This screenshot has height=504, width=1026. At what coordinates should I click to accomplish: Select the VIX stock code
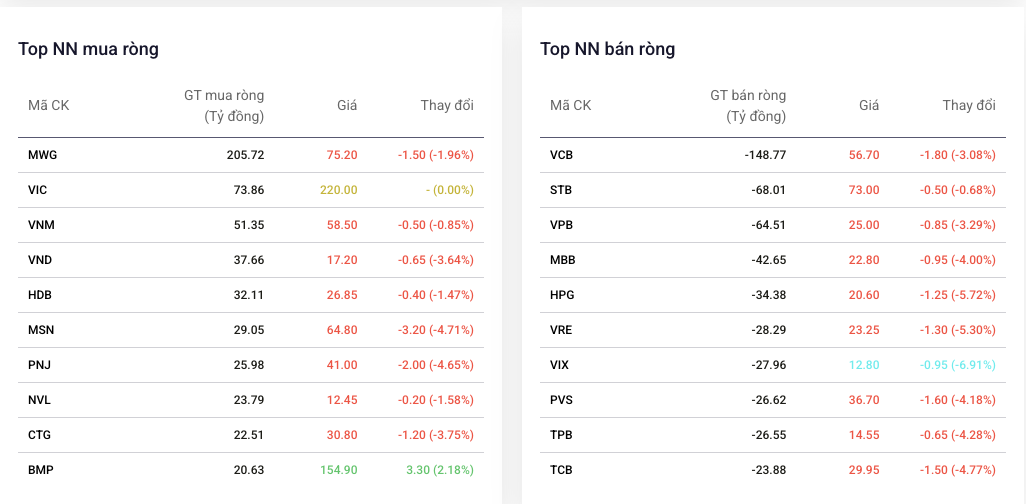pos(559,365)
